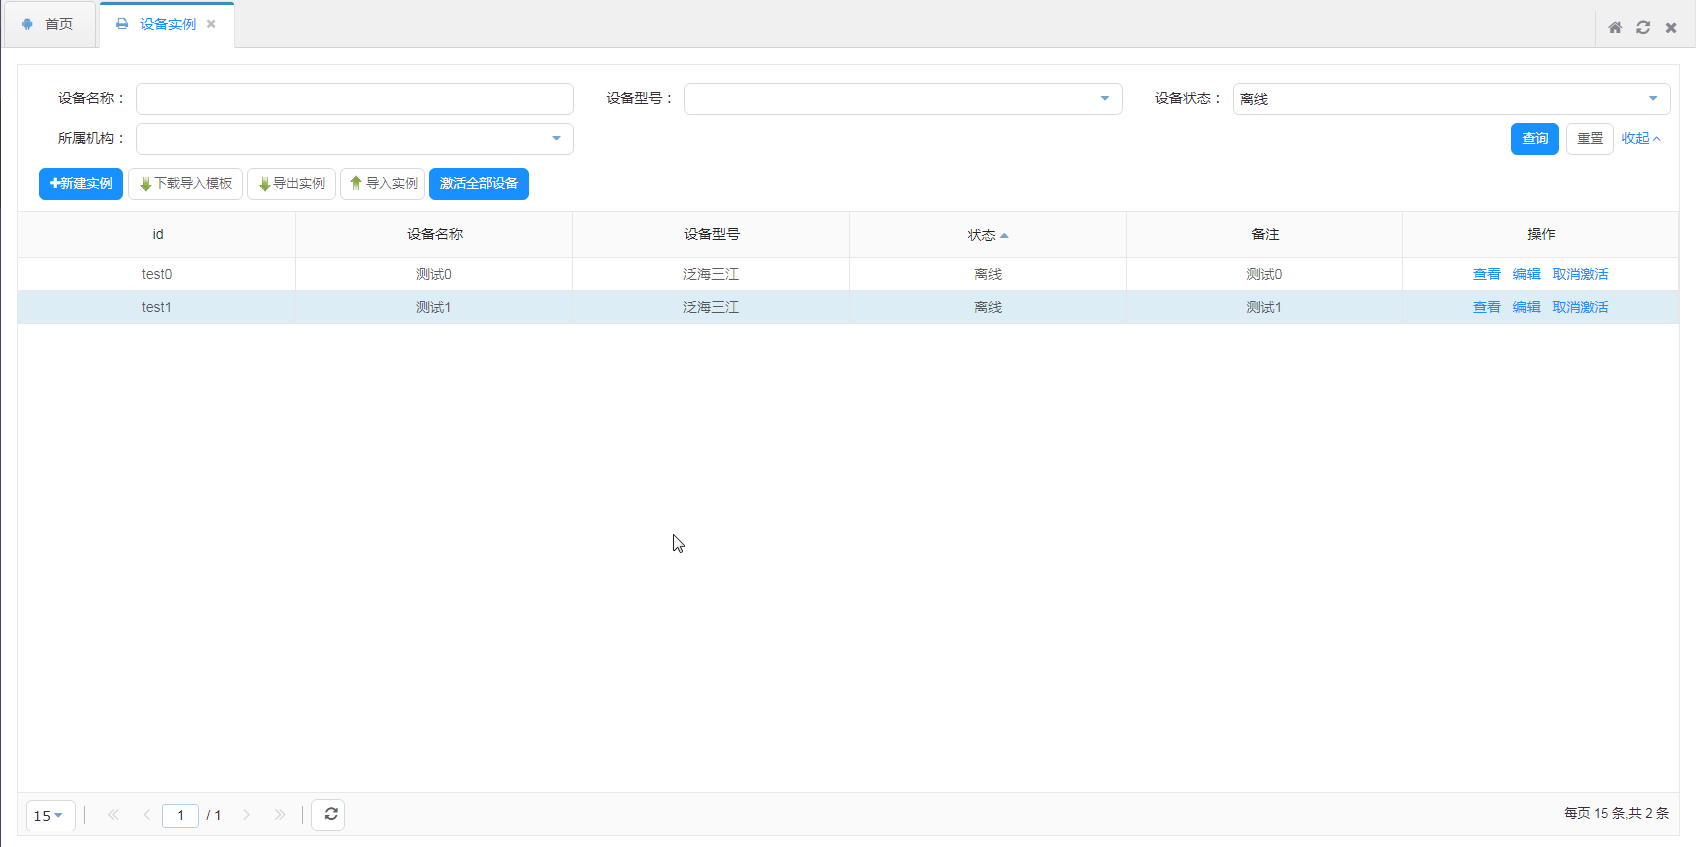Click the 设备名称 input field
This screenshot has height=847, width=1696.
(x=354, y=99)
